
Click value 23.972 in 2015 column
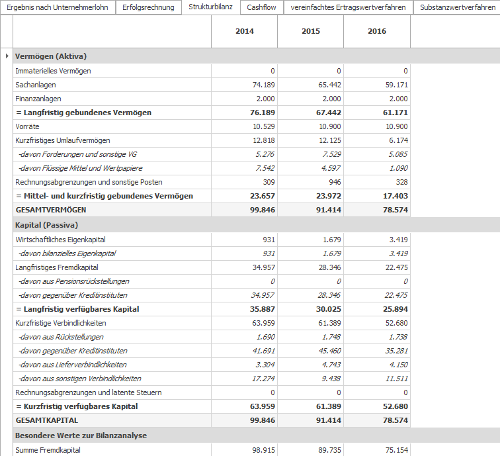tap(328, 196)
